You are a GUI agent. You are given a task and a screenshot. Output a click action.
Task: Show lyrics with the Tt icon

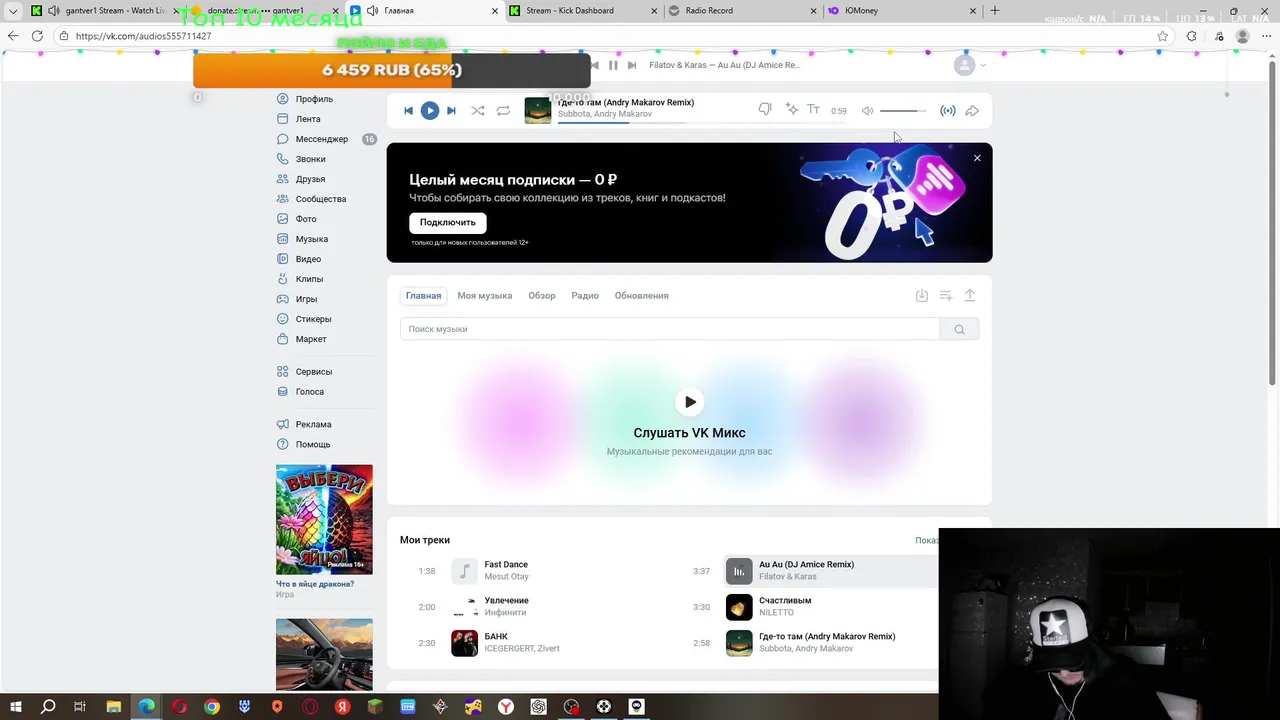coord(814,110)
